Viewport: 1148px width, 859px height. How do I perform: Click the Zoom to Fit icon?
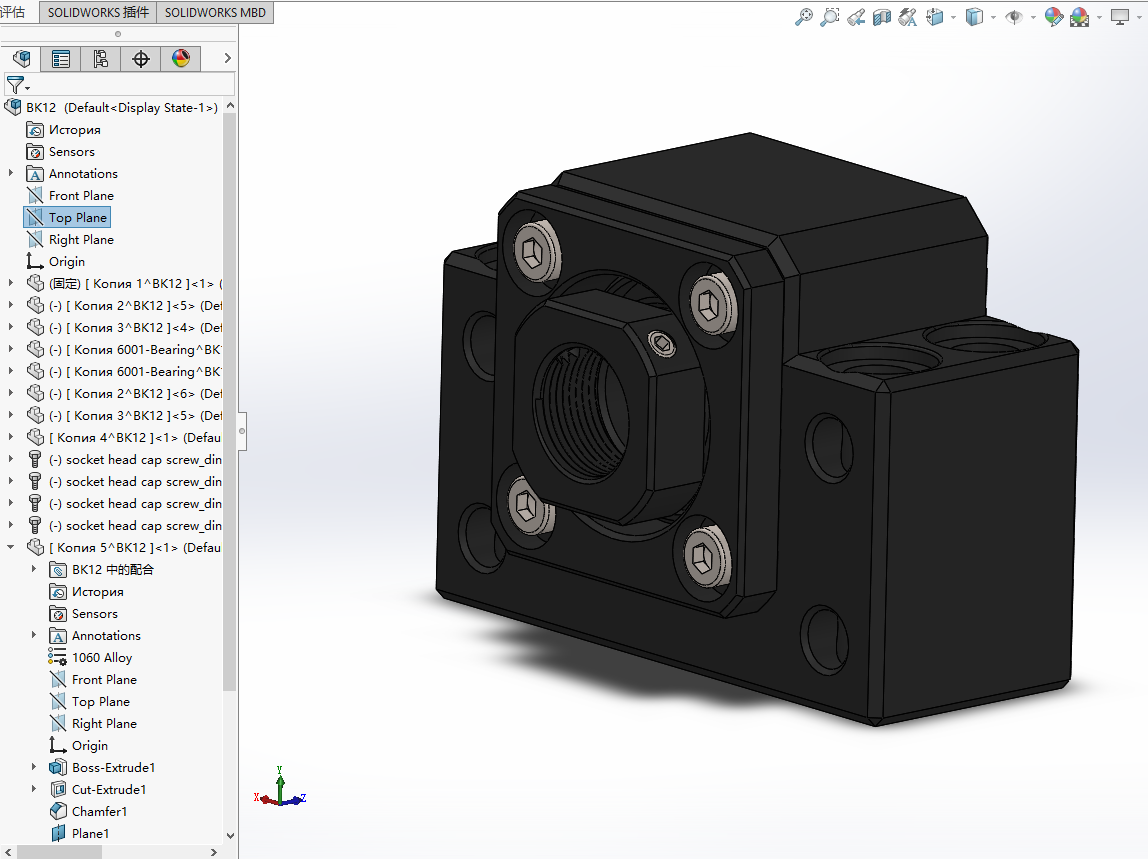coord(803,17)
